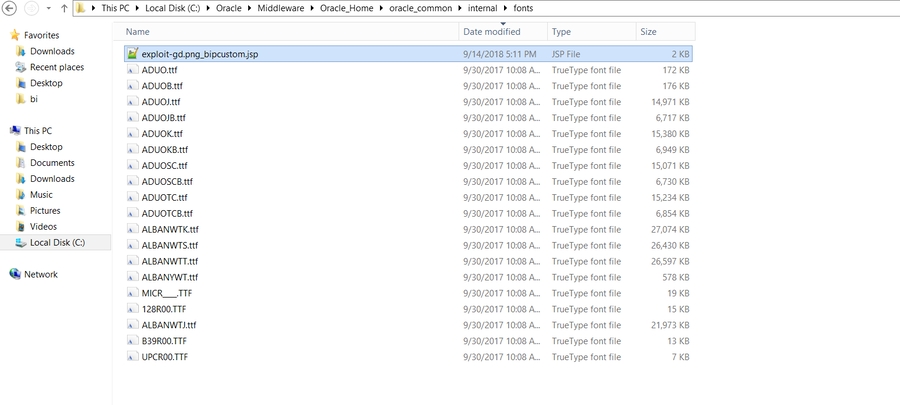Click the font icon beside ALBANYWT.ttf
900x405 pixels.
[x=133, y=277]
